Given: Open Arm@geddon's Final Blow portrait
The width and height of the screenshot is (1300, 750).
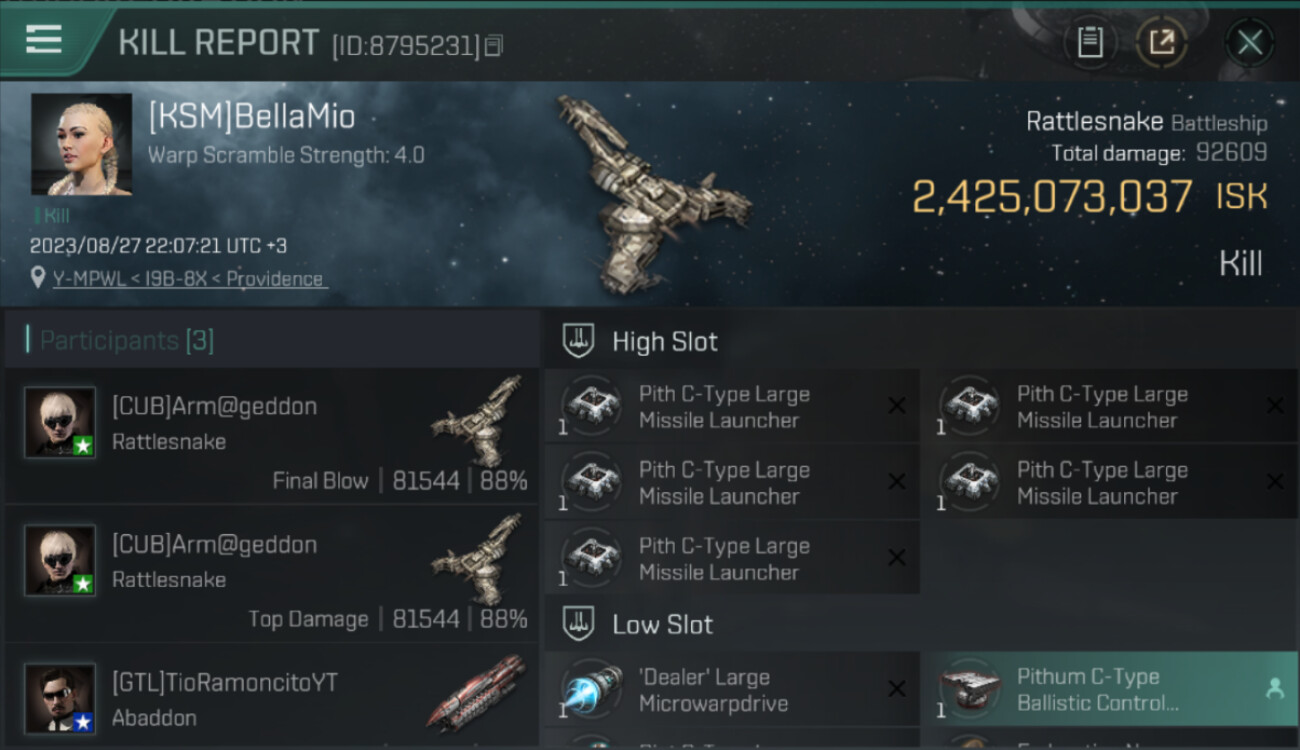Looking at the screenshot, I should coord(60,422).
